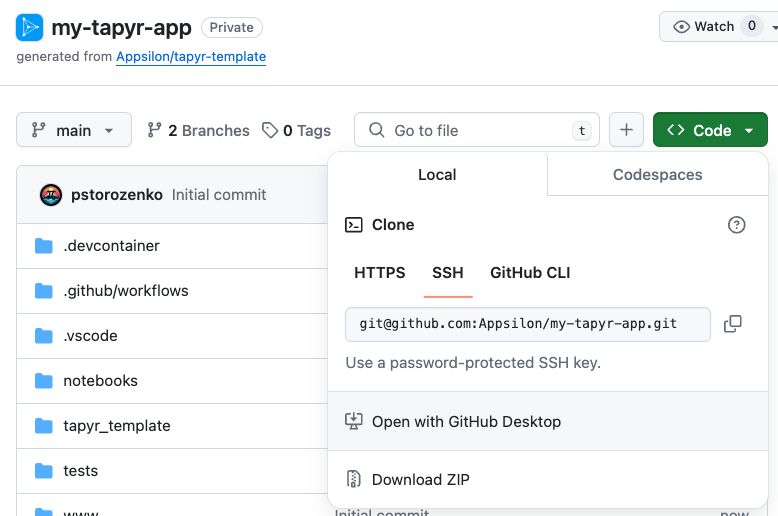Open the .vscode folder name
778x516 pixels.
point(90,336)
